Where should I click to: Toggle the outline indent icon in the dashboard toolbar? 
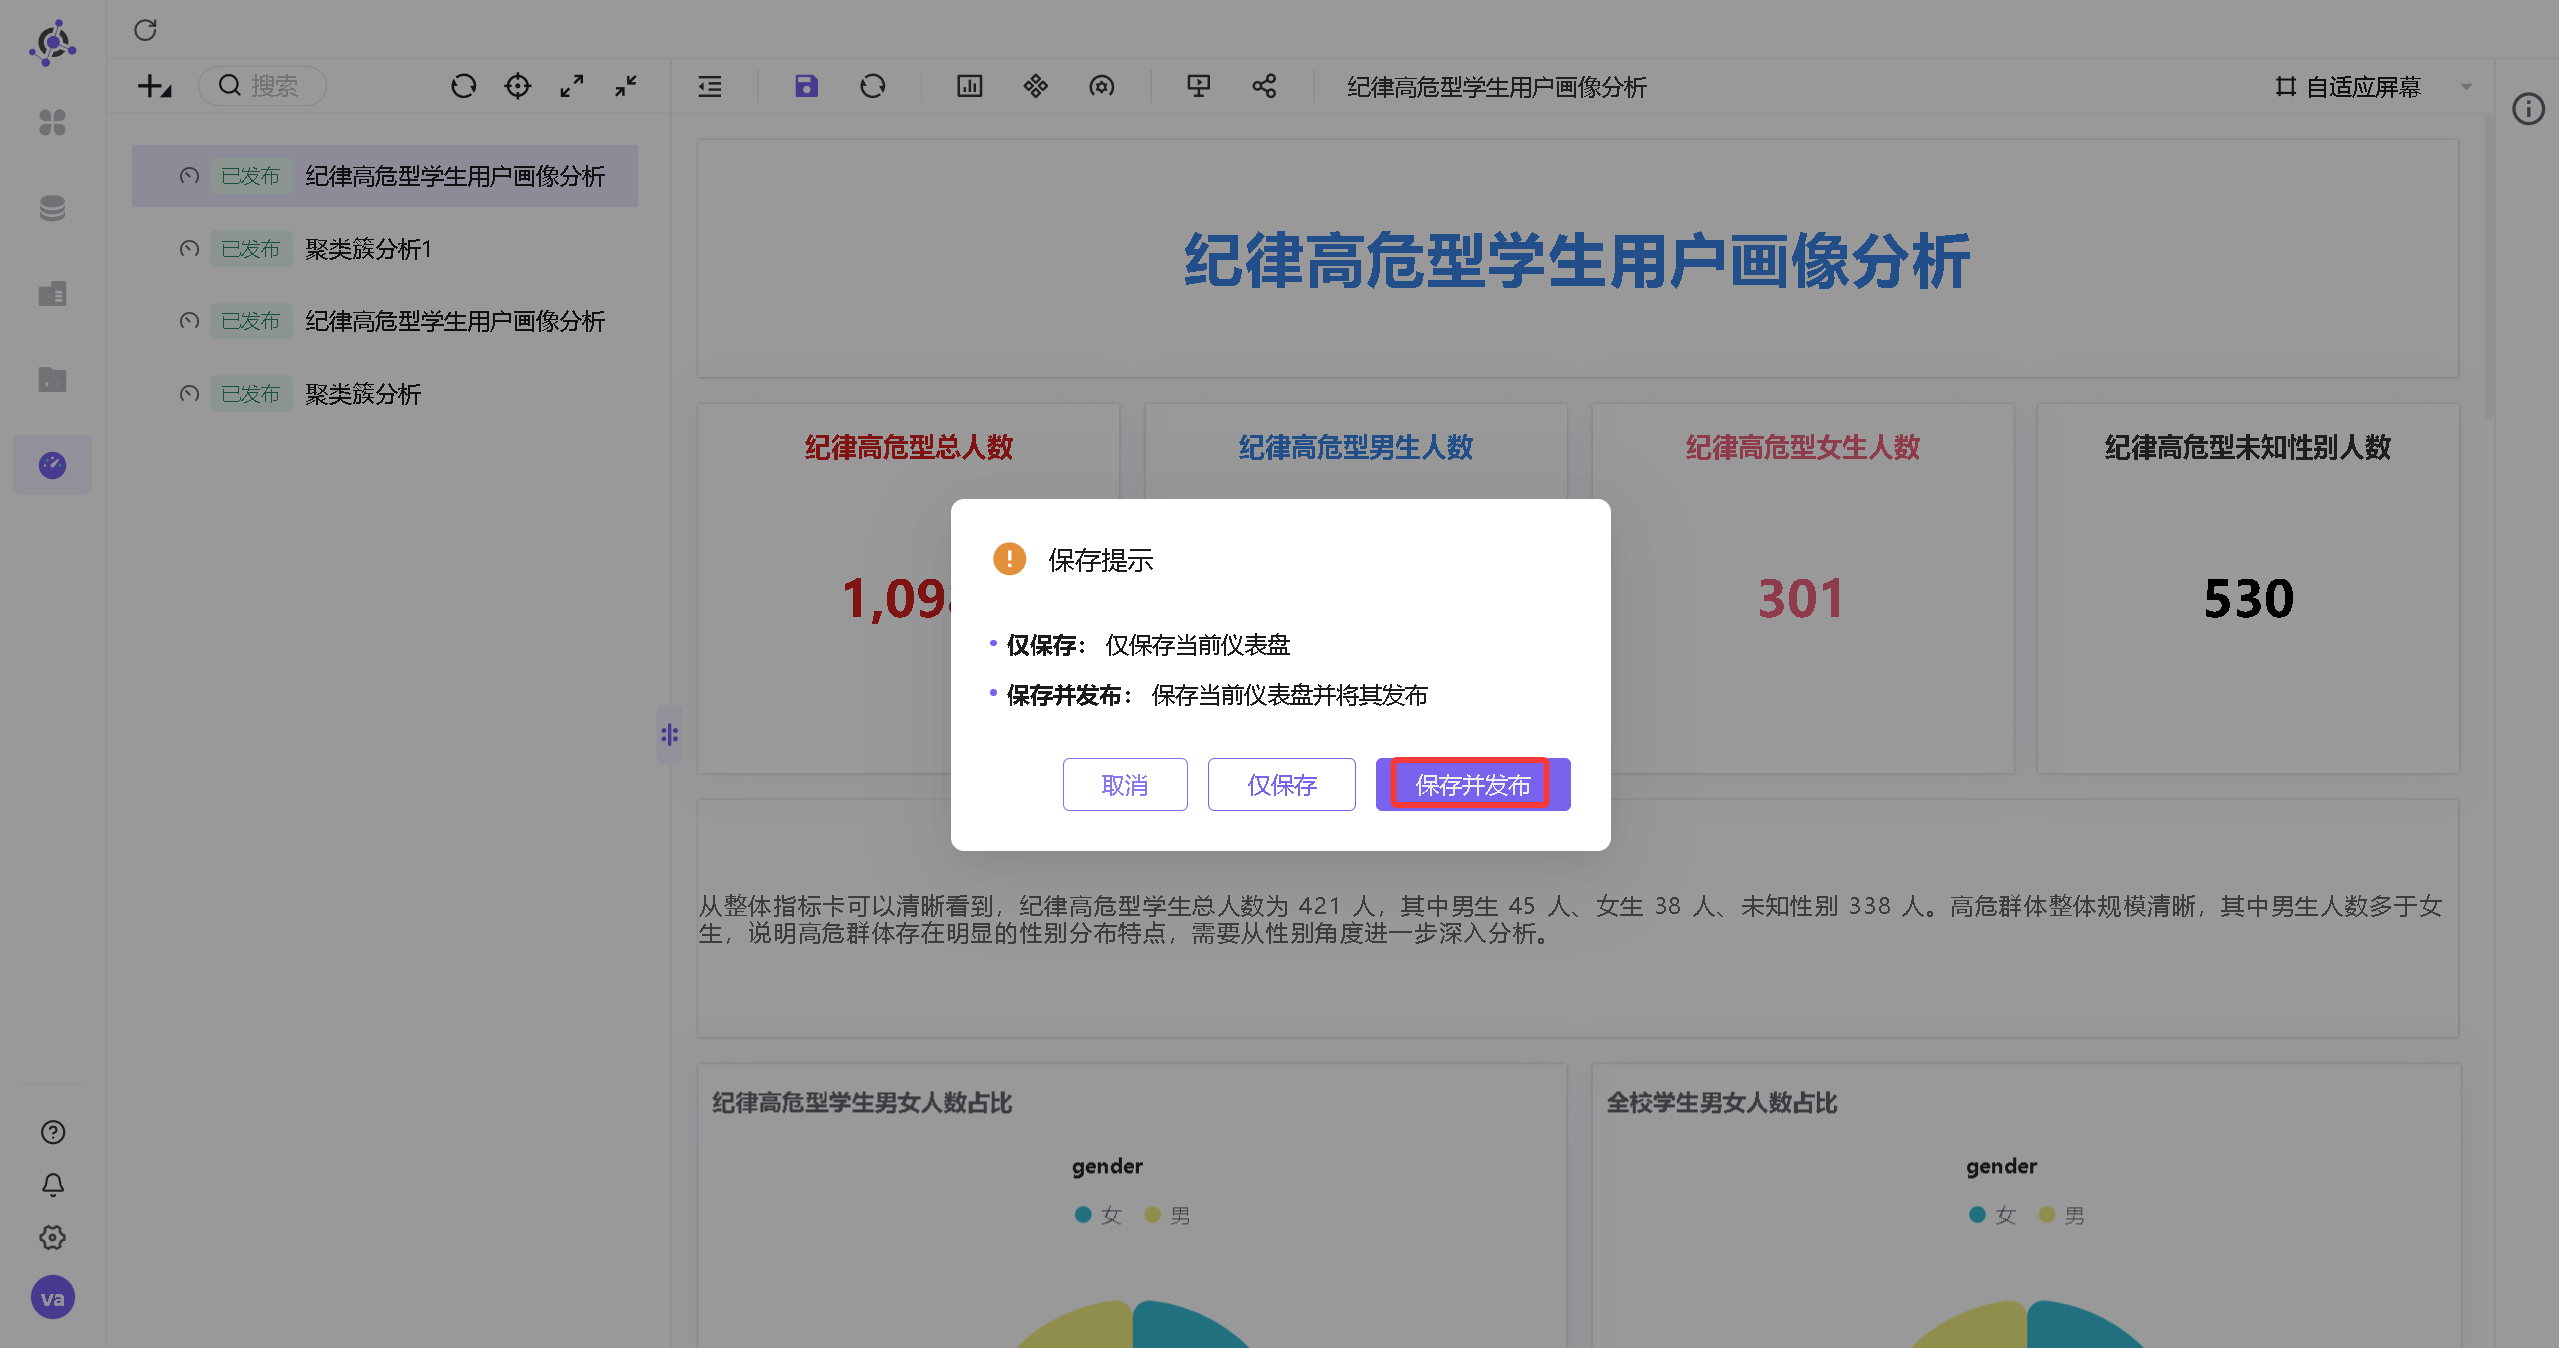pyautogui.click(x=710, y=86)
